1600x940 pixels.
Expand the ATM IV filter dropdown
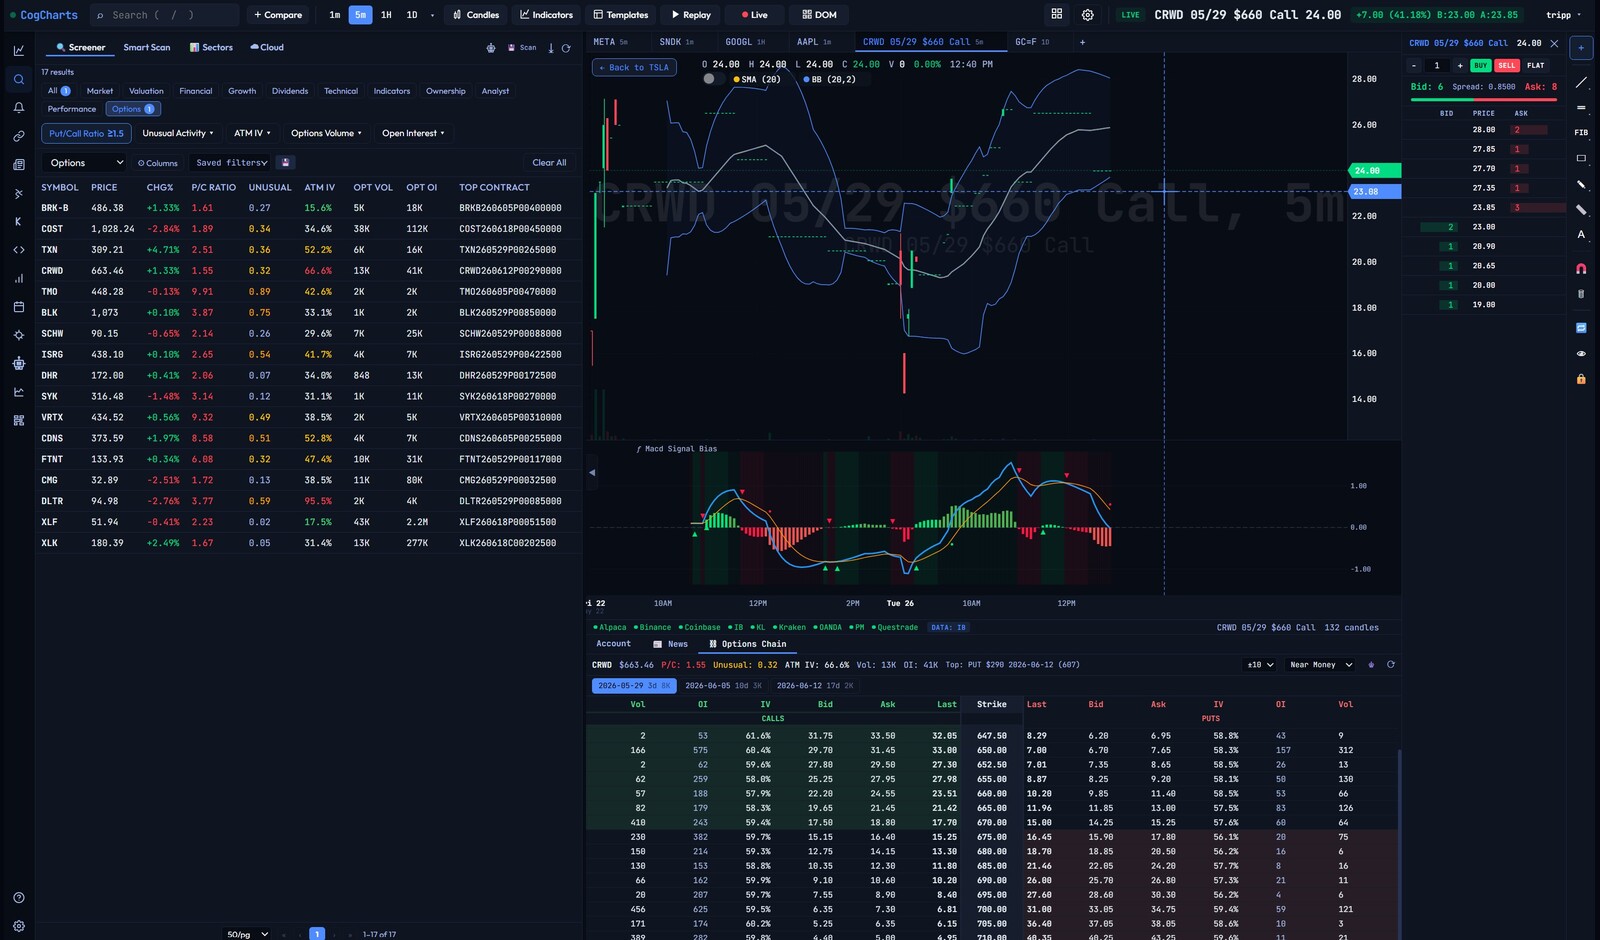252,133
